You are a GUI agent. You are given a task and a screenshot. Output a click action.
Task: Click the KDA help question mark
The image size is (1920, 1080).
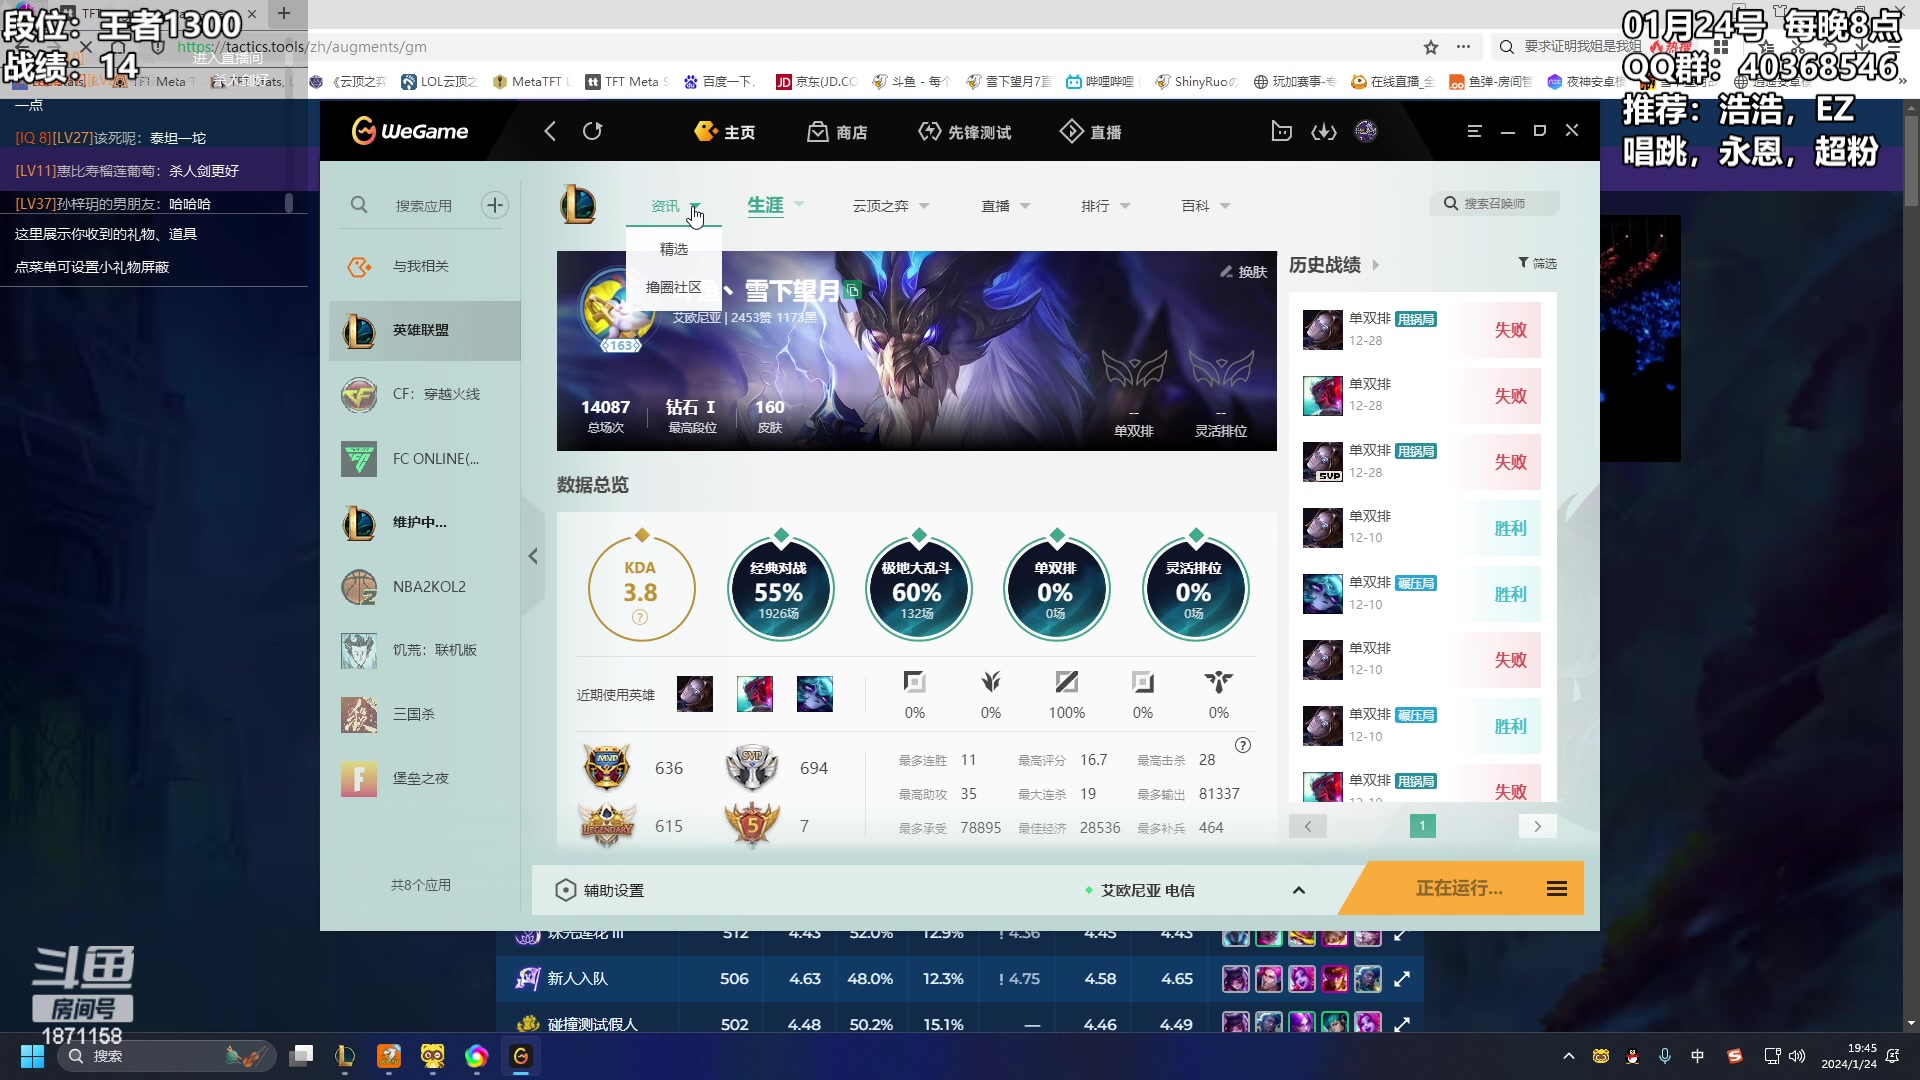coord(640,617)
